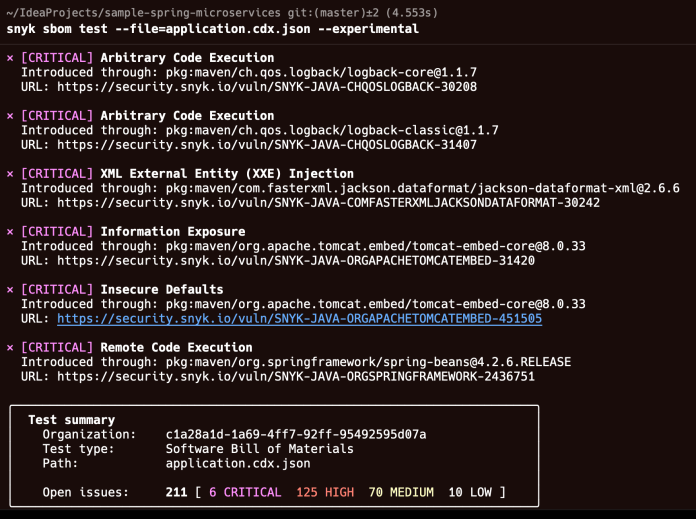
Task: Click the × marker beside logback-classic Arbitrary Code Execution
Action: point(11,116)
